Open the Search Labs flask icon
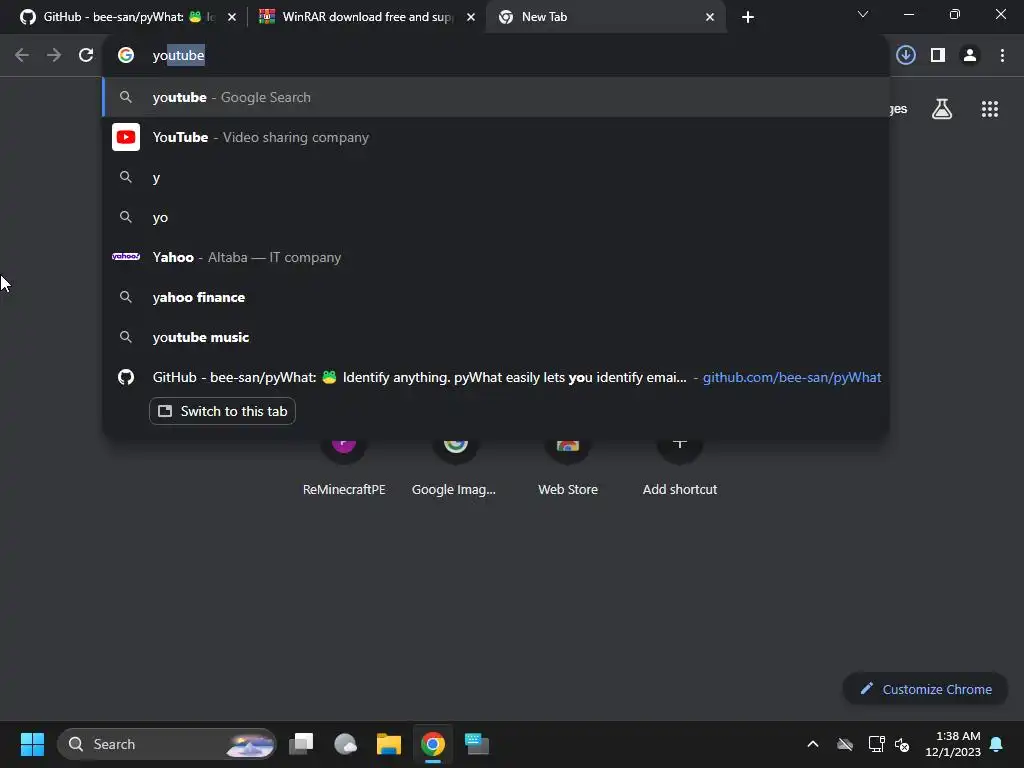Image resolution: width=1024 pixels, height=768 pixels. coord(941,109)
